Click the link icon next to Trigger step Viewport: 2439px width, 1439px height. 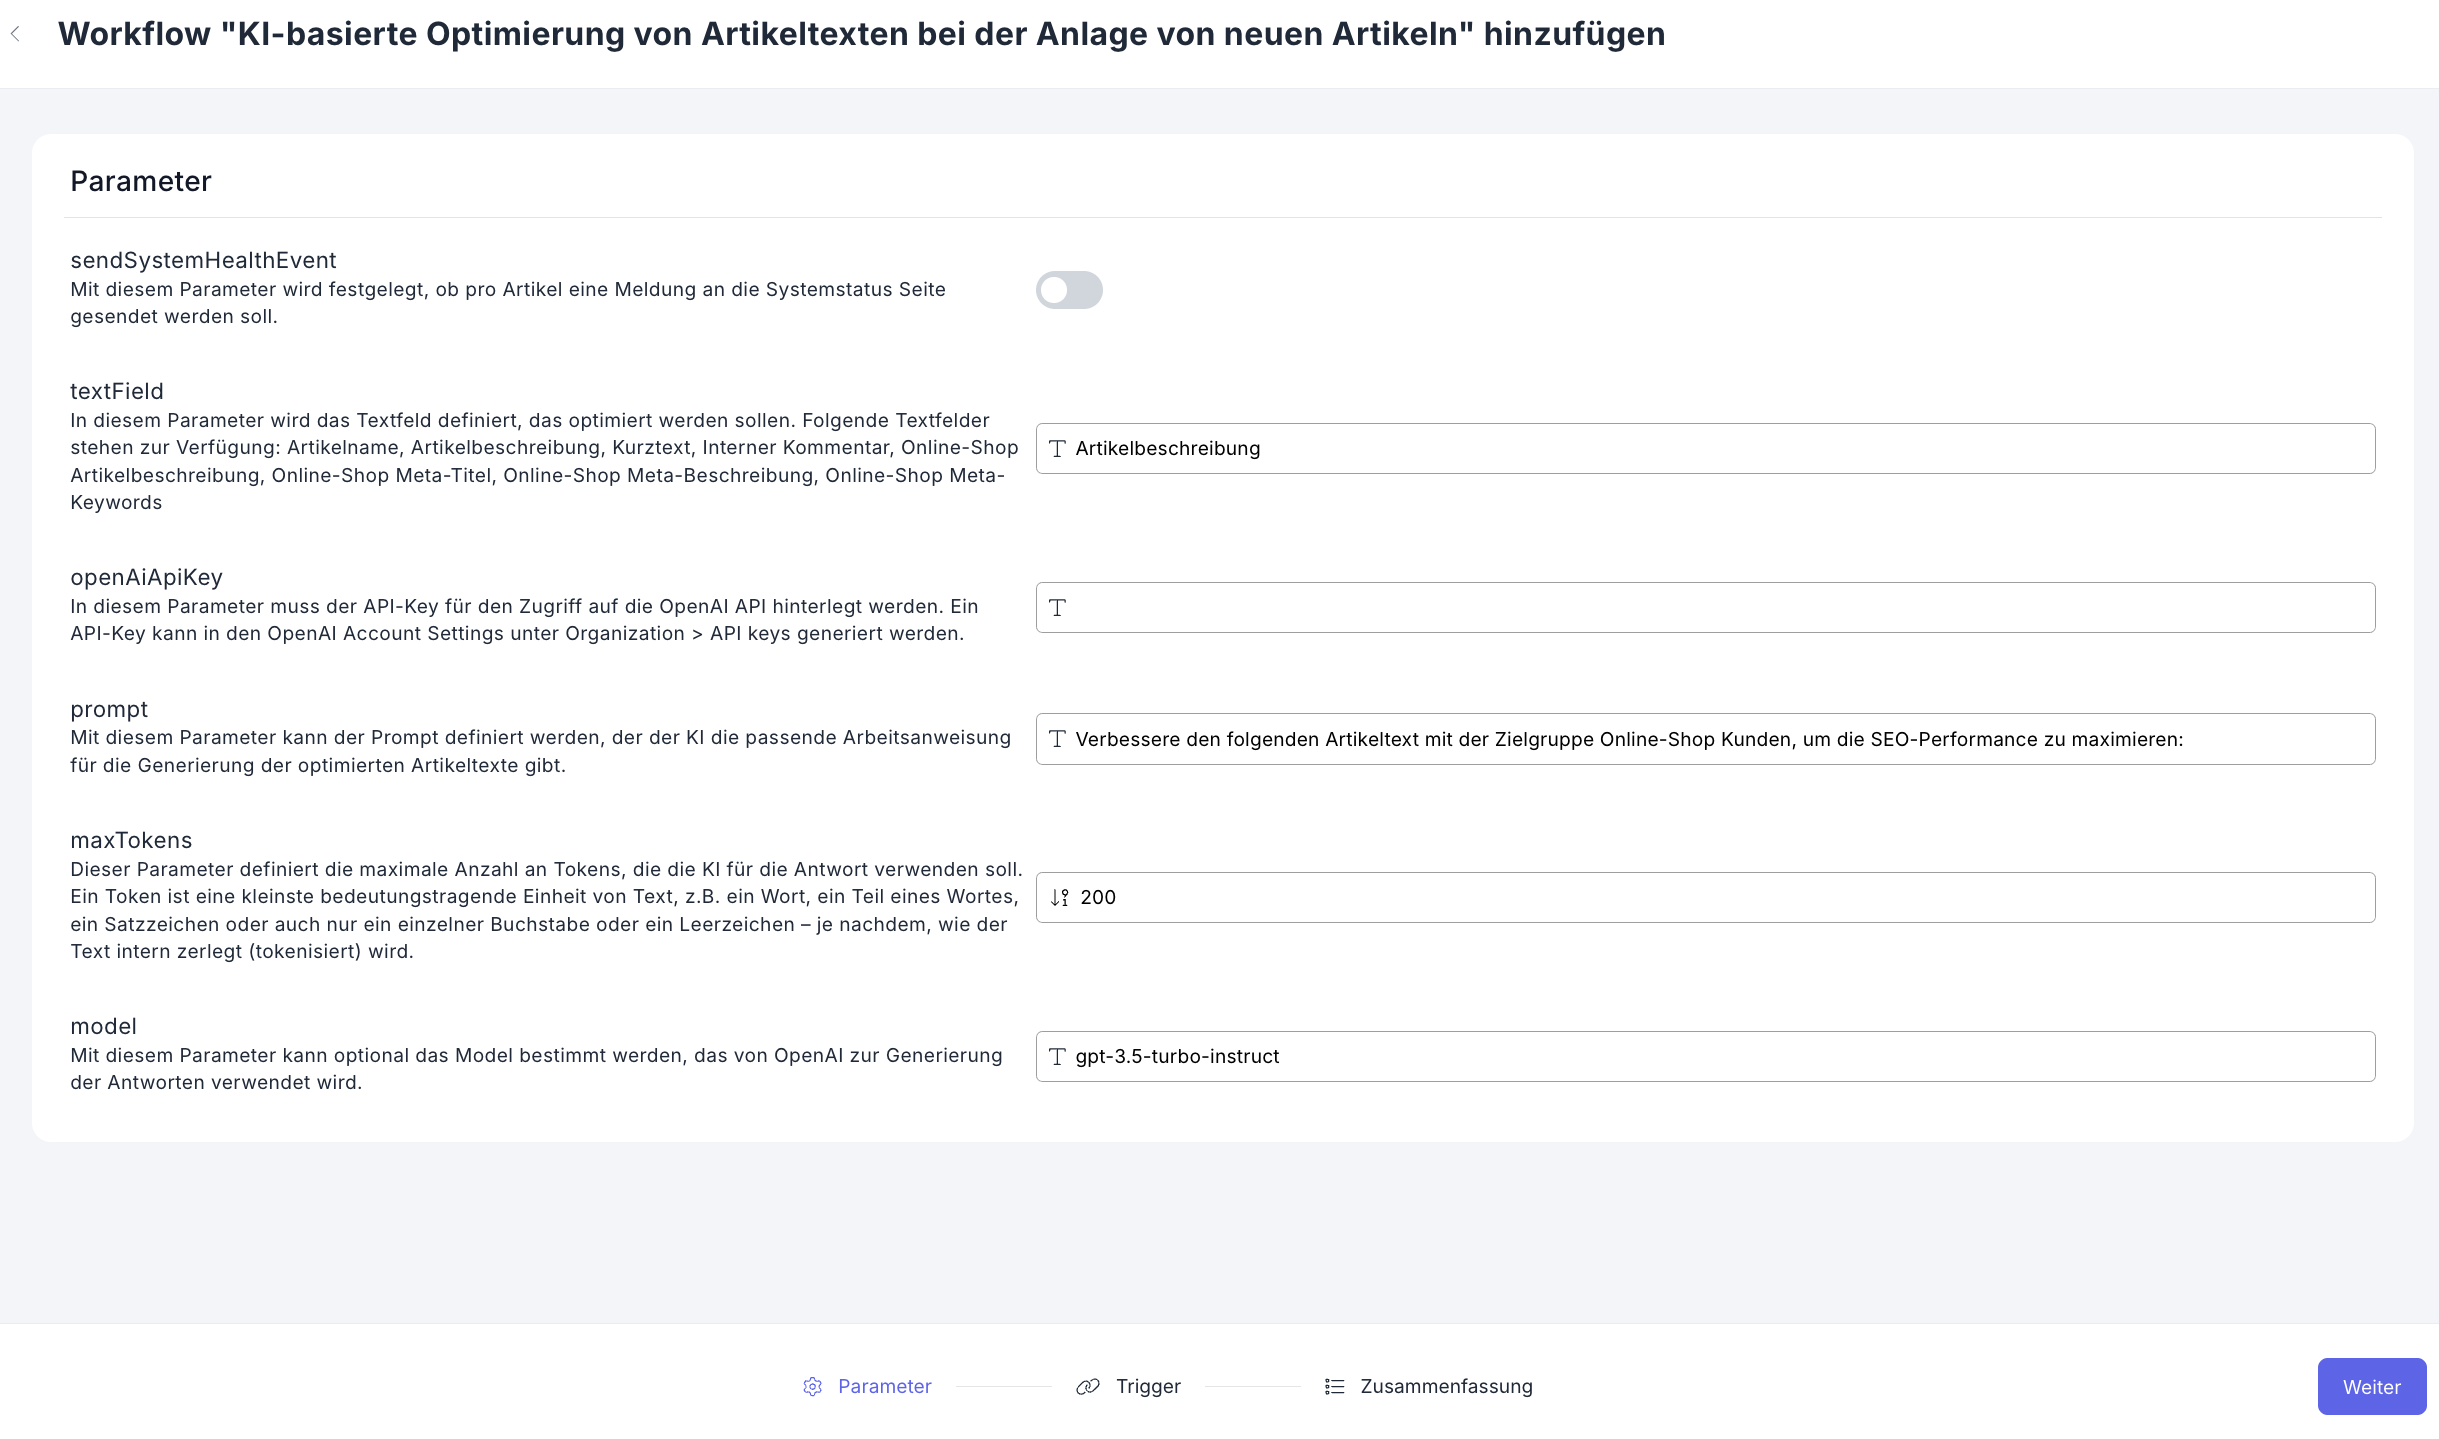click(x=1089, y=1386)
